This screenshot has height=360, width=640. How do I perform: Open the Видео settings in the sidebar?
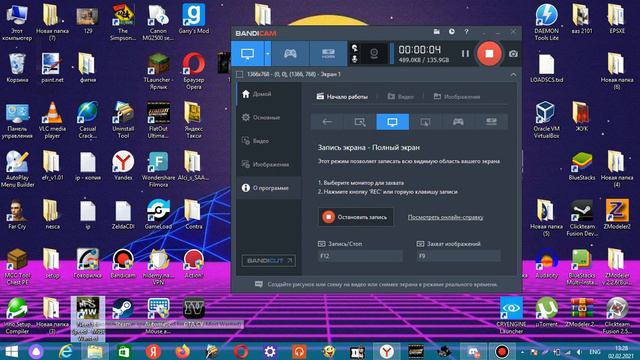(269, 141)
